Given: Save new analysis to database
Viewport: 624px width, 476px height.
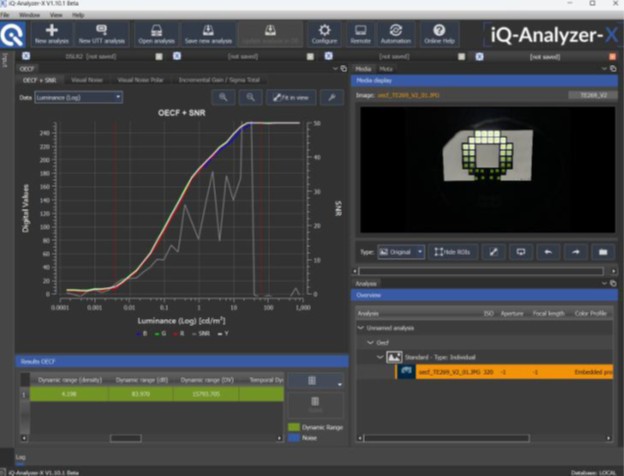Looking at the screenshot, I should 208,34.
